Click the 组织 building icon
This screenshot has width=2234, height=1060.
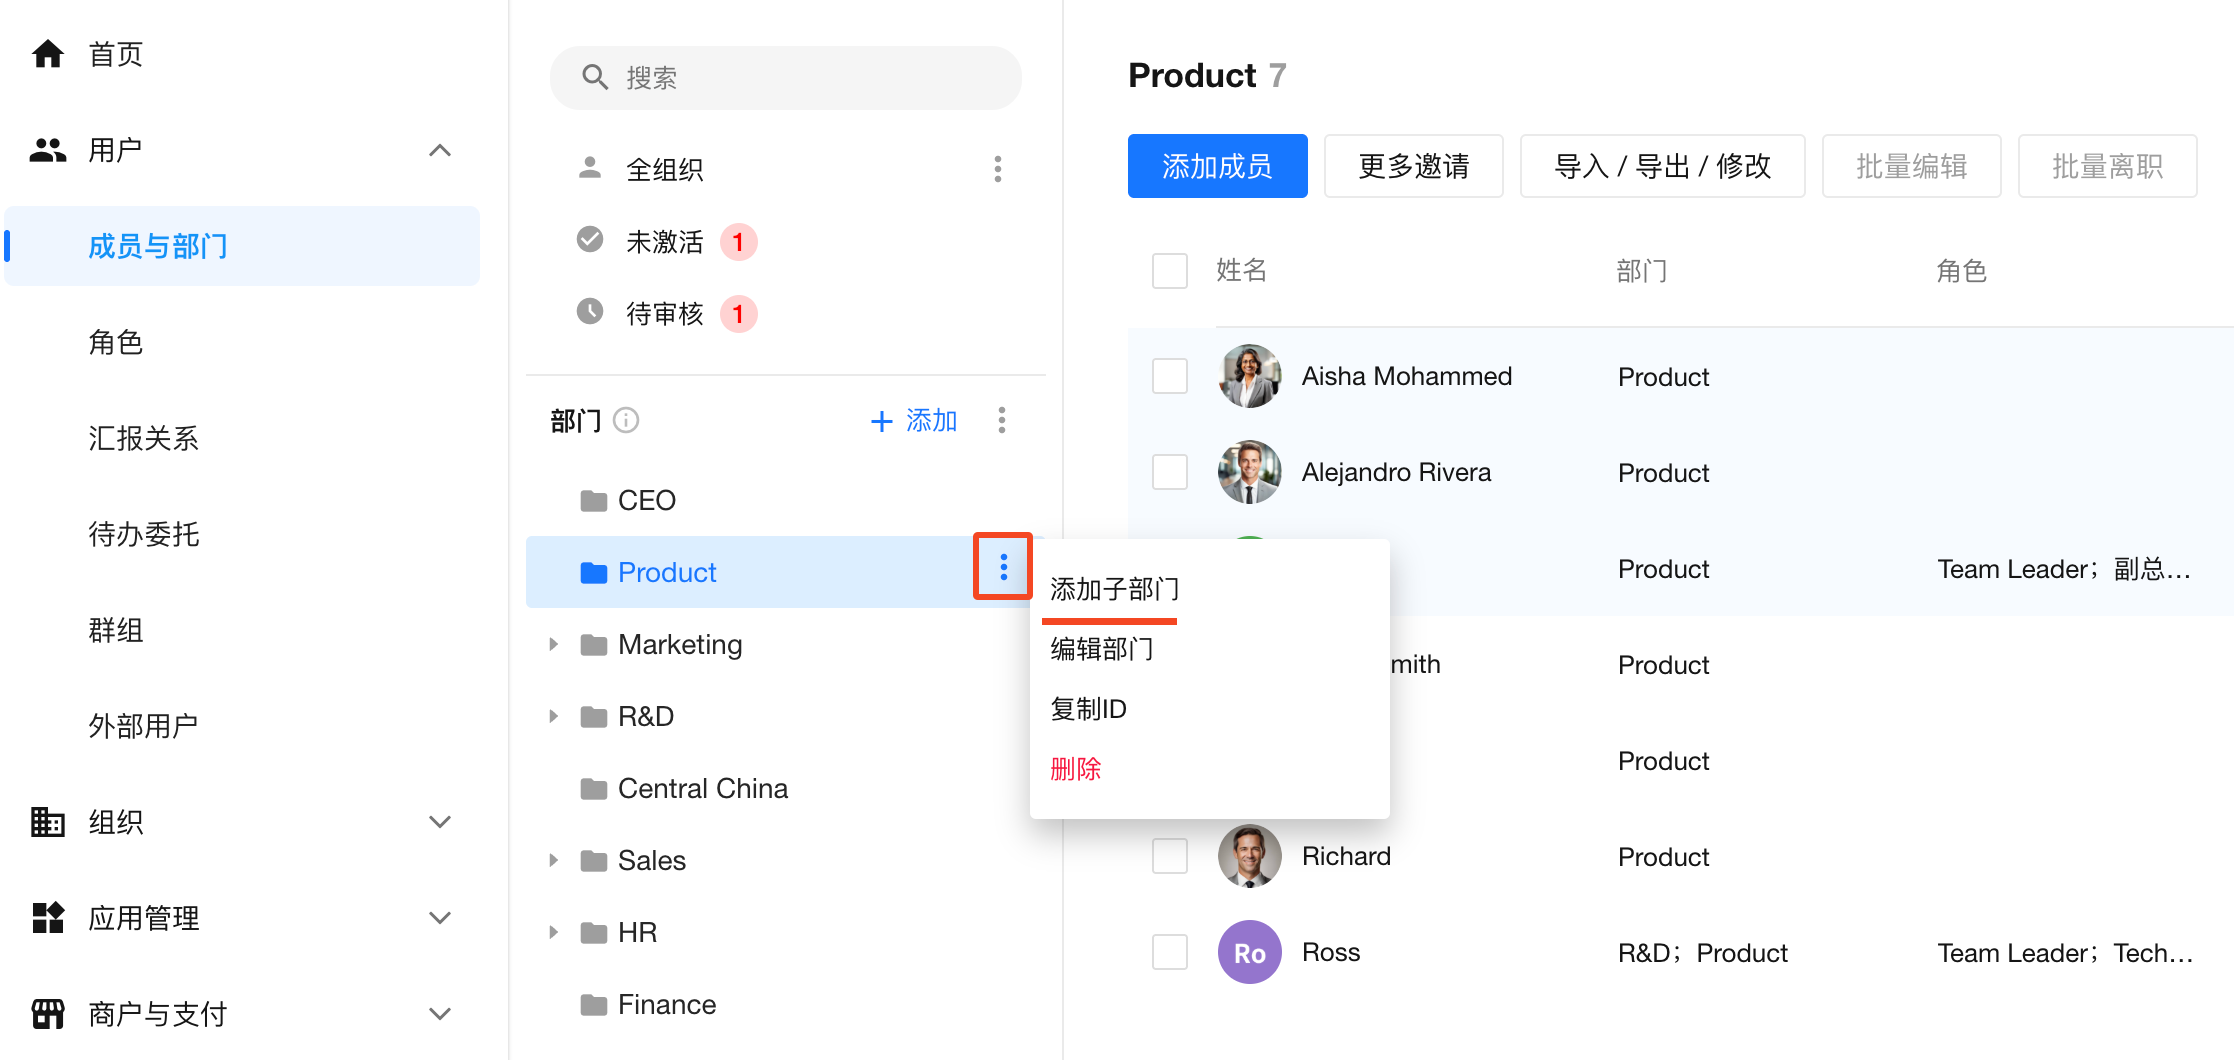48,821
